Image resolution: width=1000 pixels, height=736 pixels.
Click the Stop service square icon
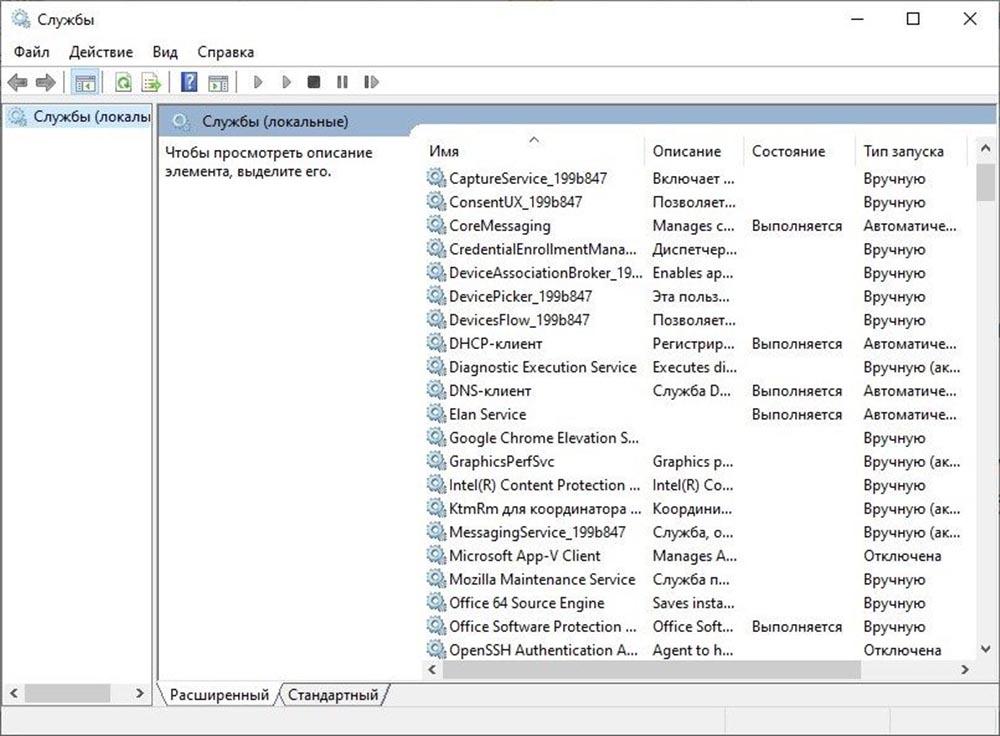[x=314, y=82]
